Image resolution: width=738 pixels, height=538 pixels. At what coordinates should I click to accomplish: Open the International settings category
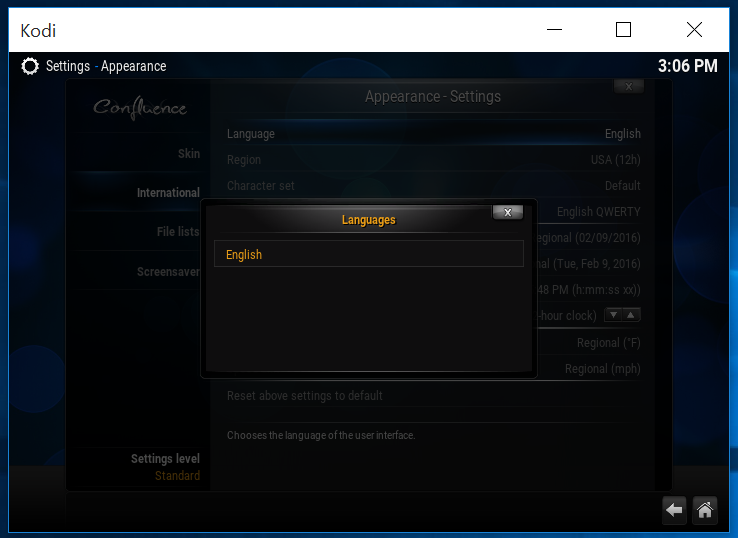tap(139, 193)
